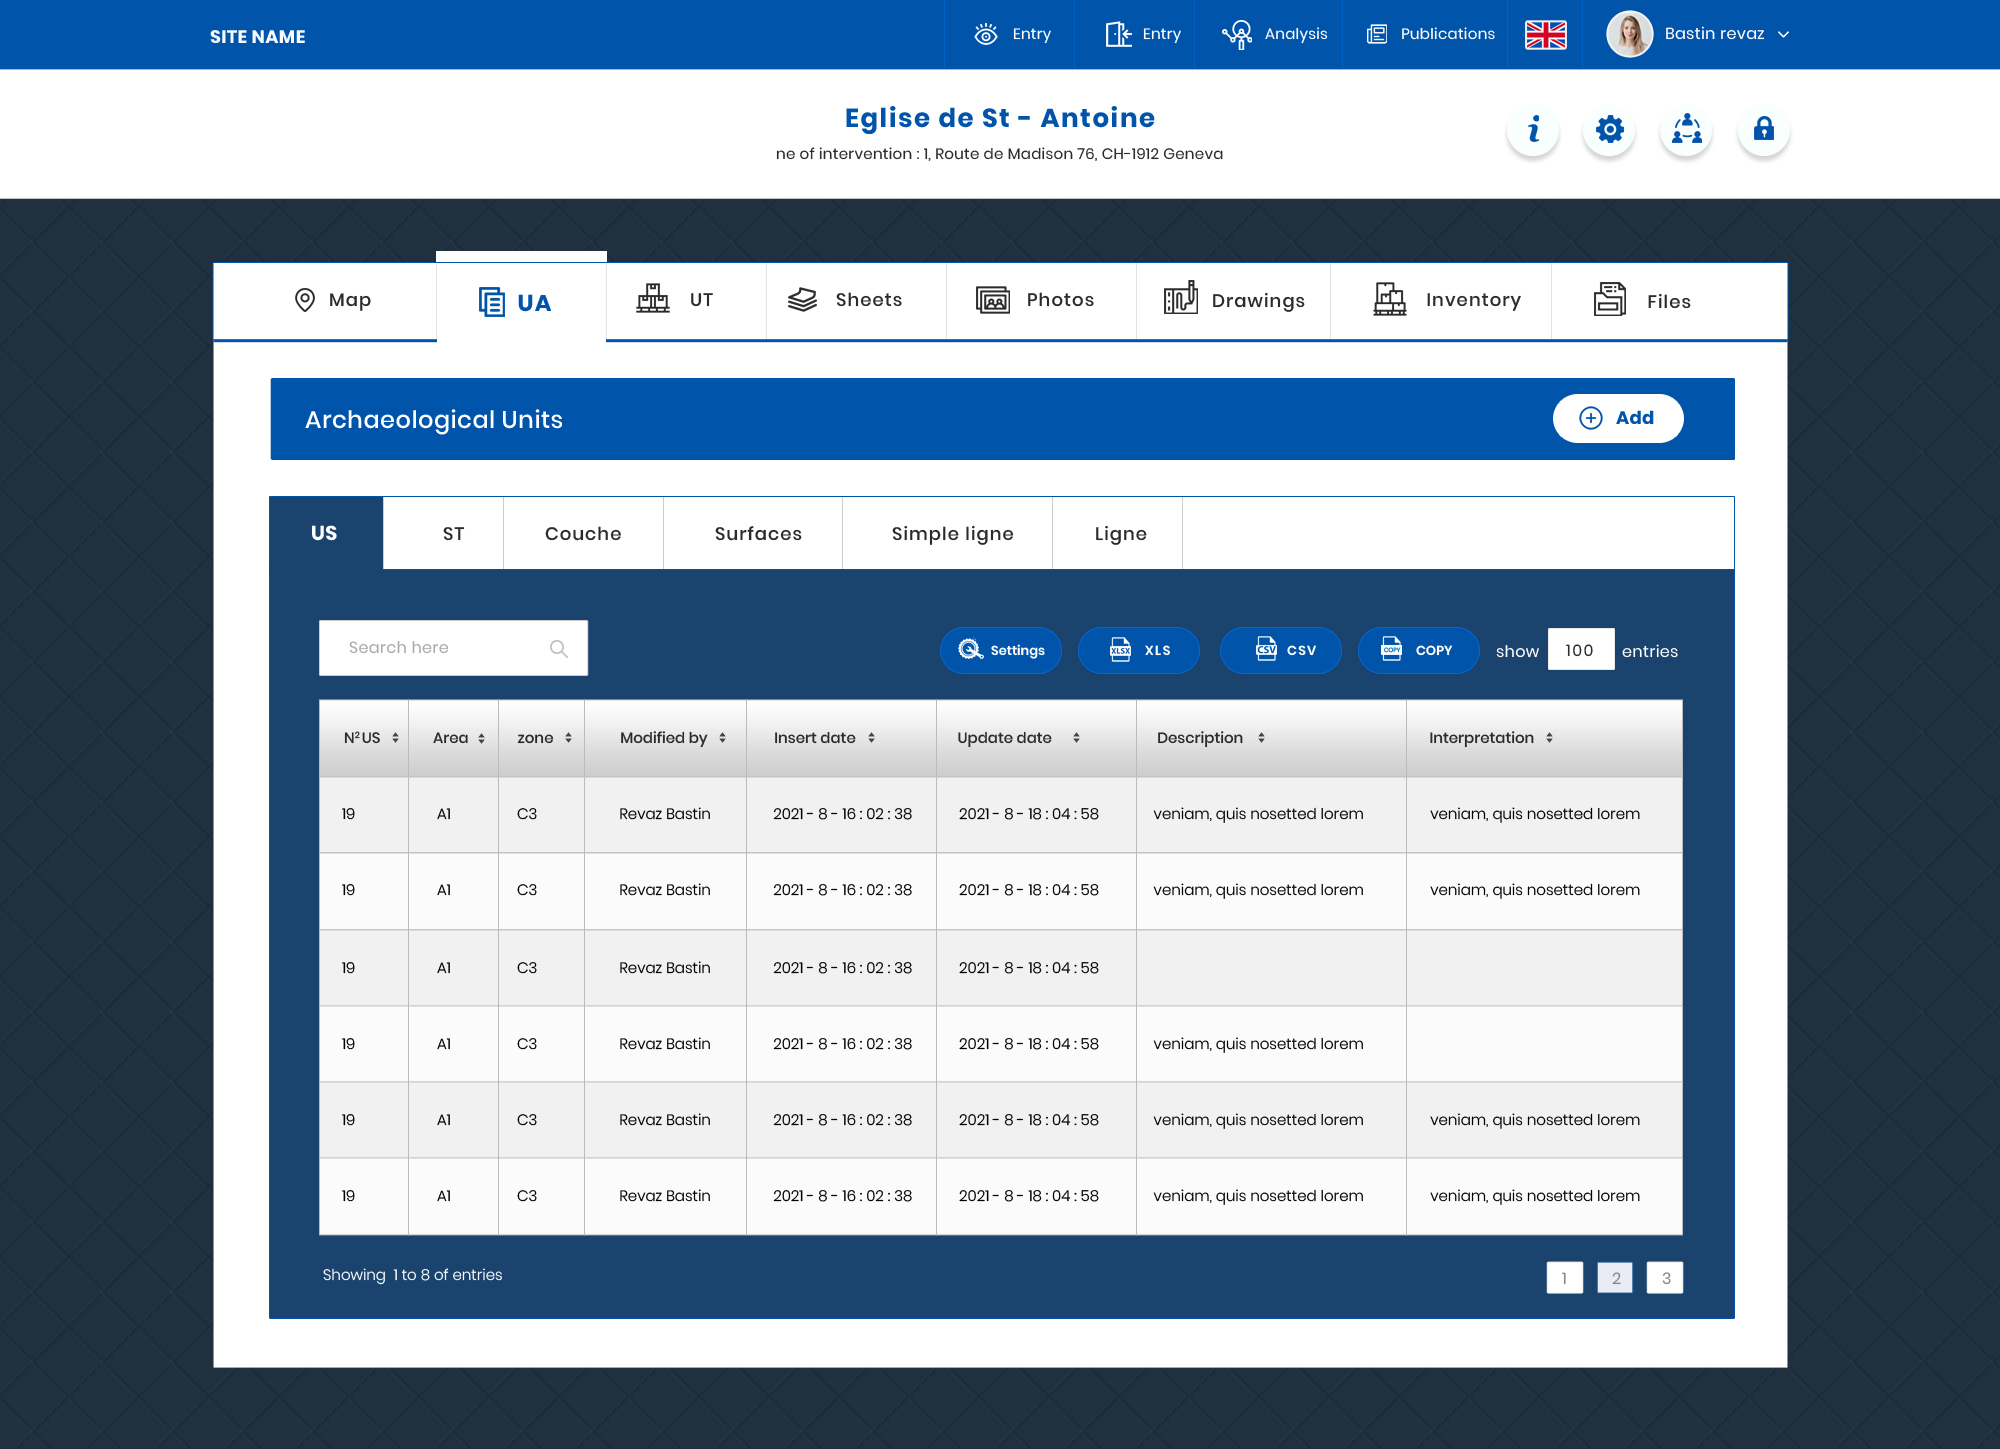Image resolution: width=2000 pixels, height=1449 pixels.
Task: Copy the table with COPY button
Action: click(1418, 651)
